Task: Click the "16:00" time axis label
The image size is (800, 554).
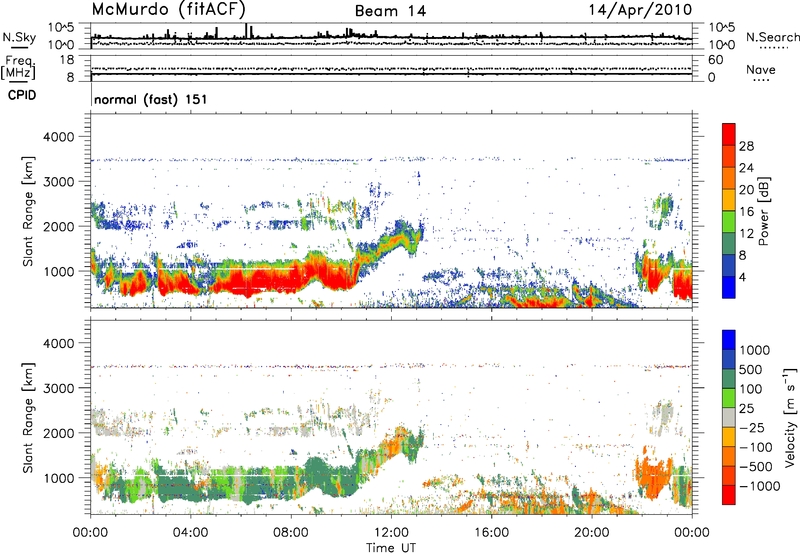Action: (491, 533)
